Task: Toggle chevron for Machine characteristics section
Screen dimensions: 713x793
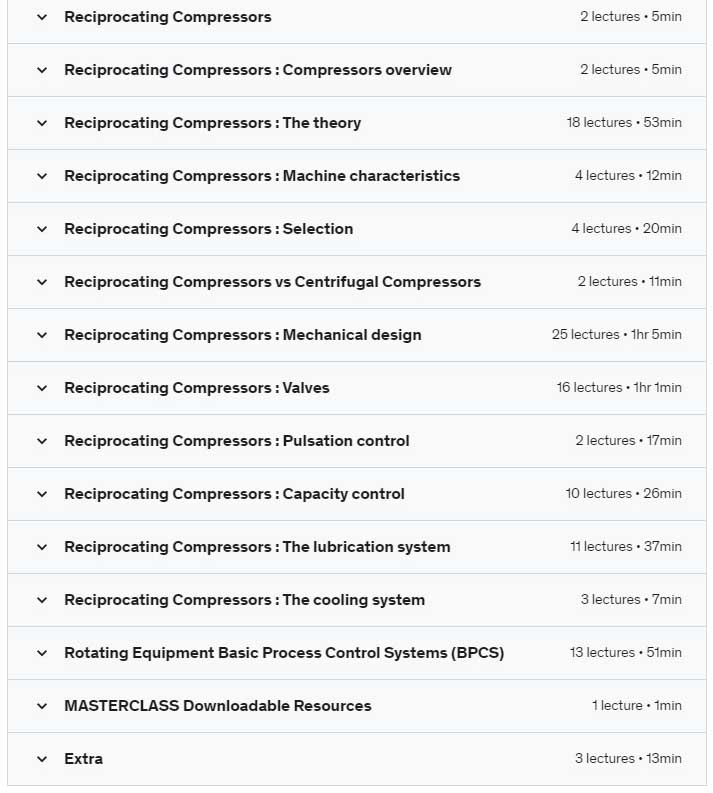Action: (x=42, y=176)
